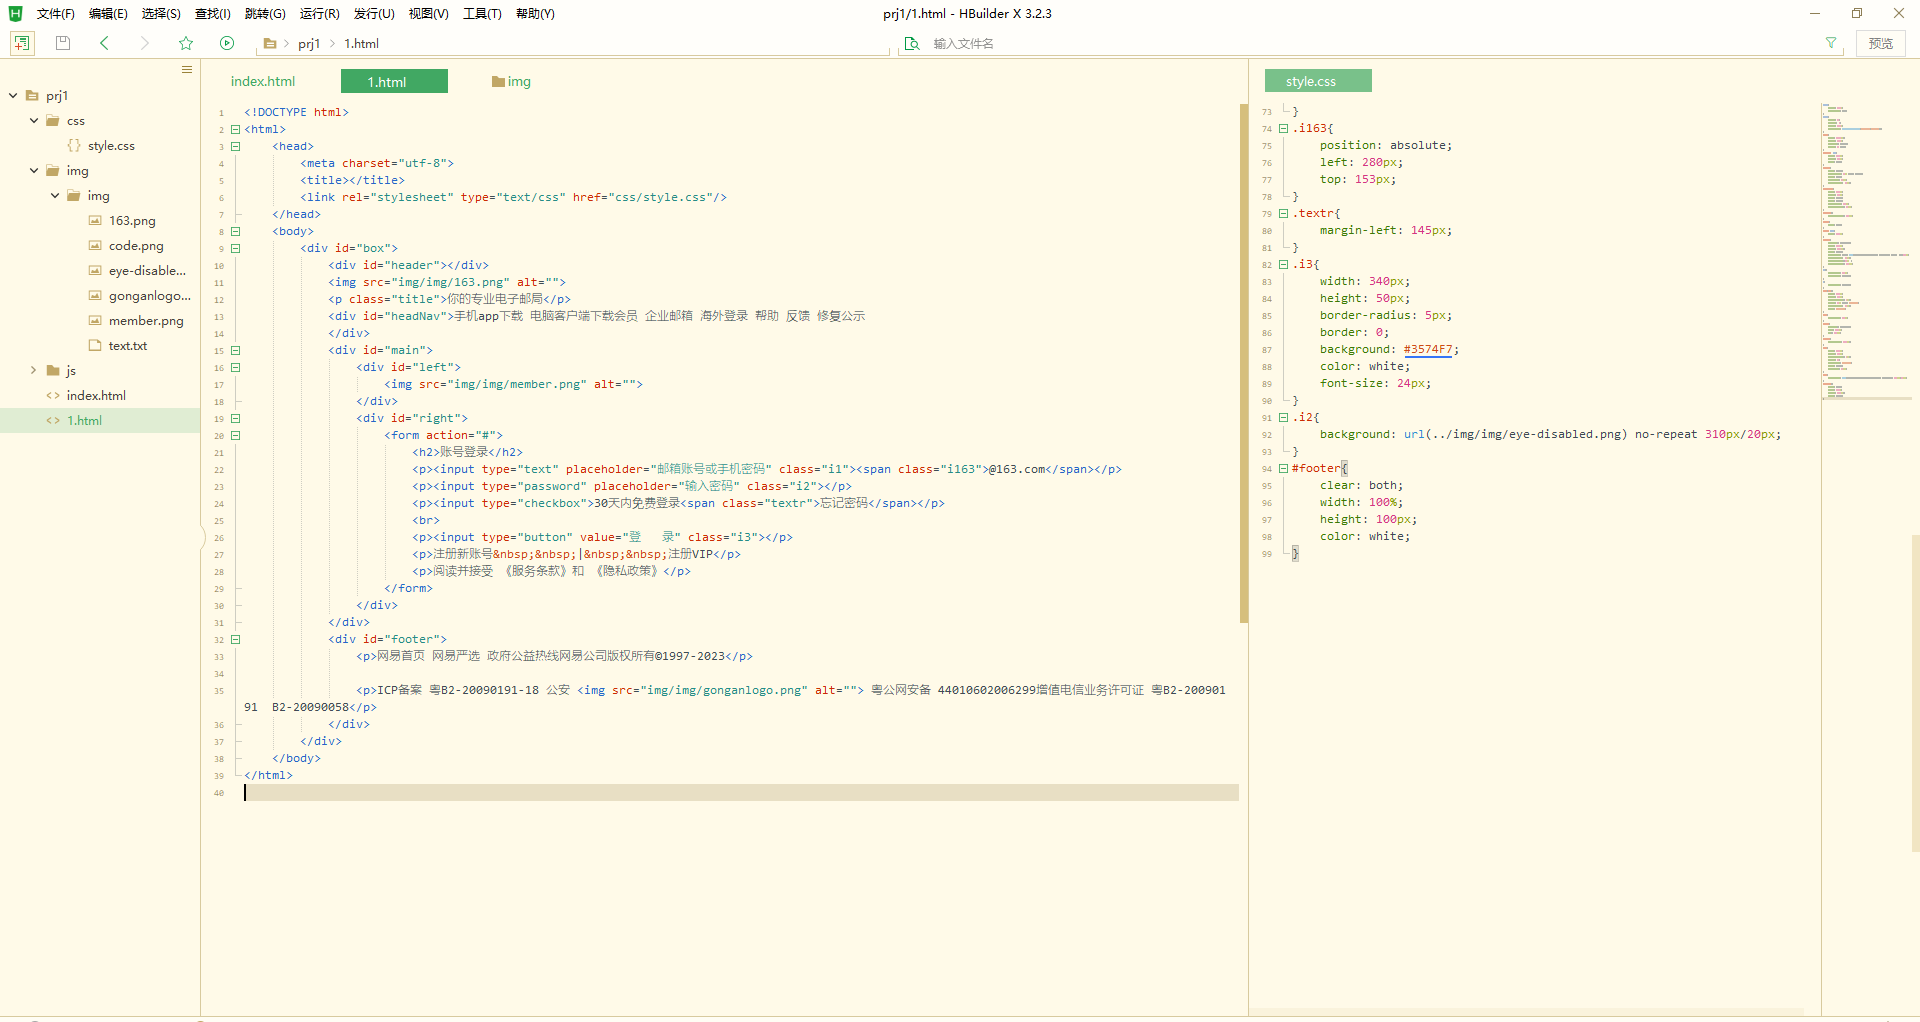Image resolution: width=1920 pixels, height=1022 pixels.
Task: Open the 文件(F) menu
Action: (x=56, y=14)
